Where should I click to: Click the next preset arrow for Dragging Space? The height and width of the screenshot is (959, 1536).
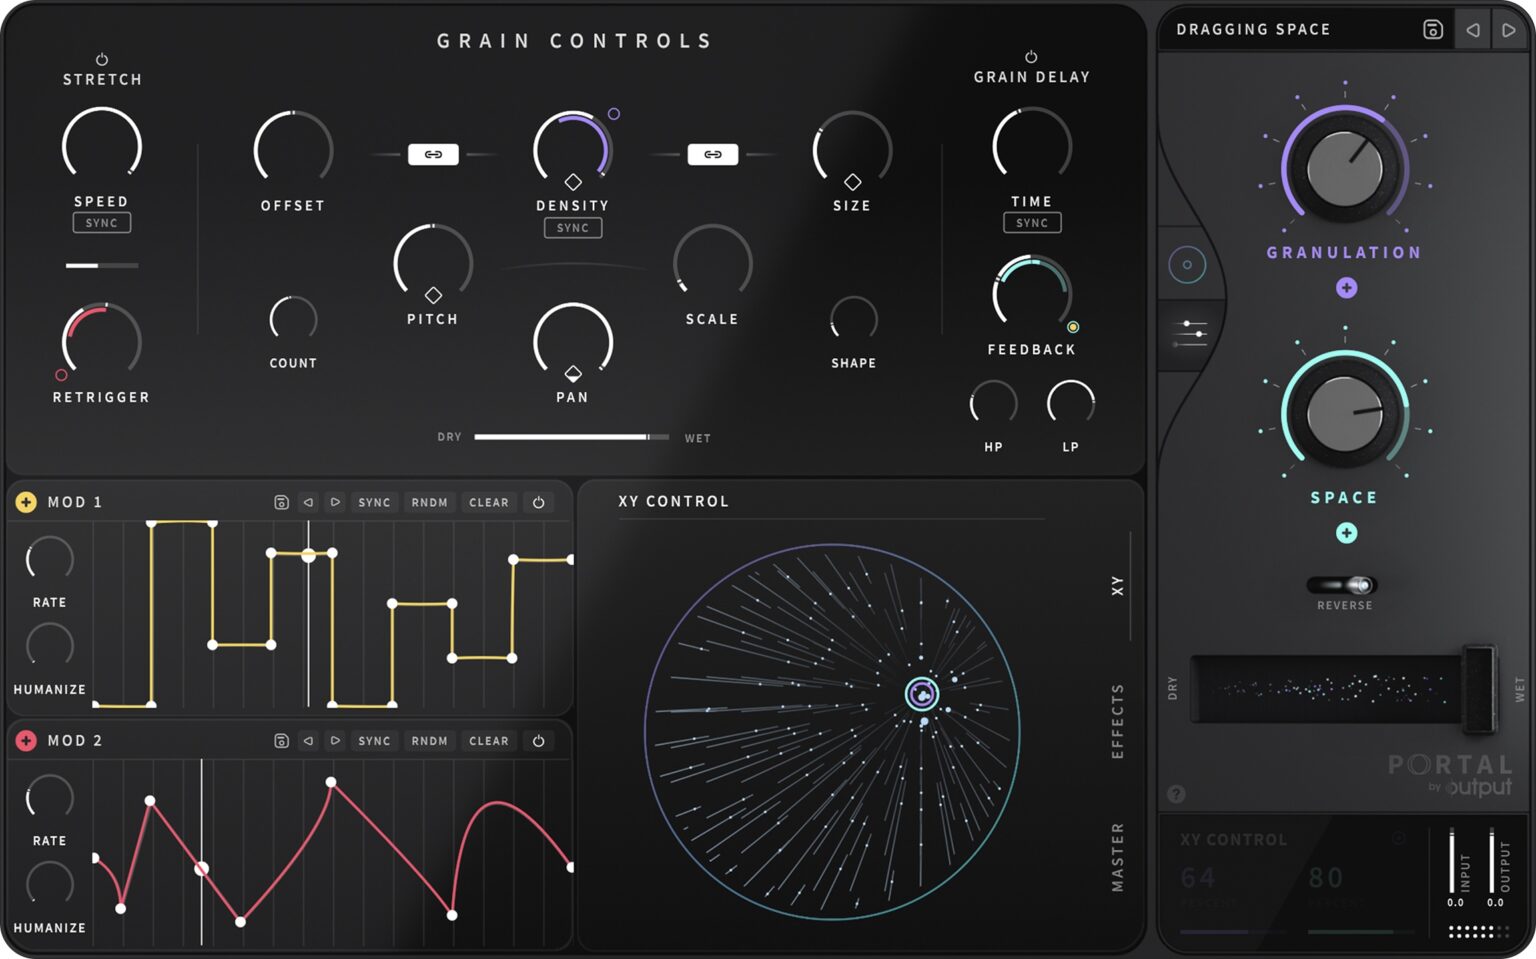point(1510,29)
